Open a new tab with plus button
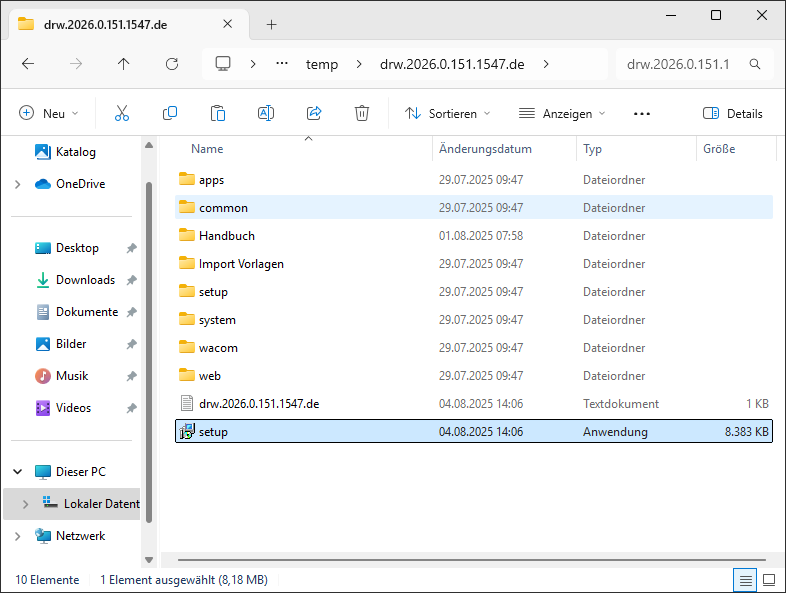The height and width of the screenshot is (593, 786). [271, 24]
